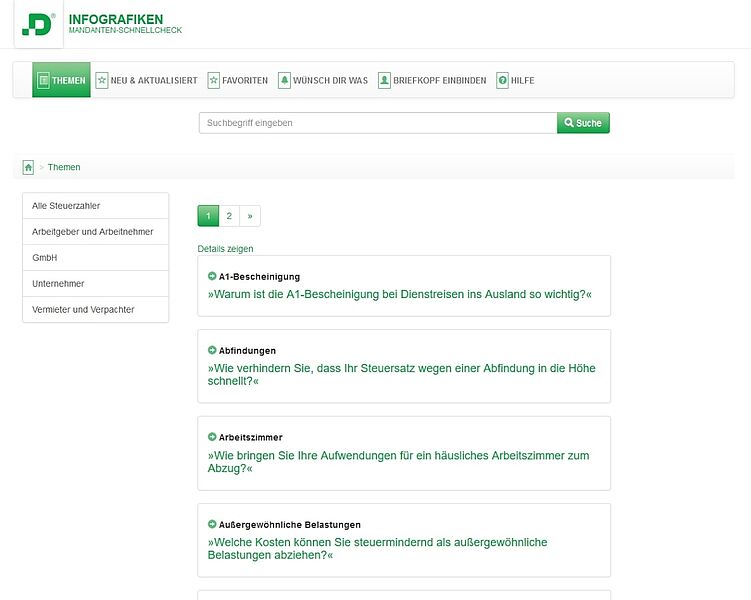Viewport: 751px width, 600px height.
Task: Open the Themen tab in navigation
Action: 61,80
